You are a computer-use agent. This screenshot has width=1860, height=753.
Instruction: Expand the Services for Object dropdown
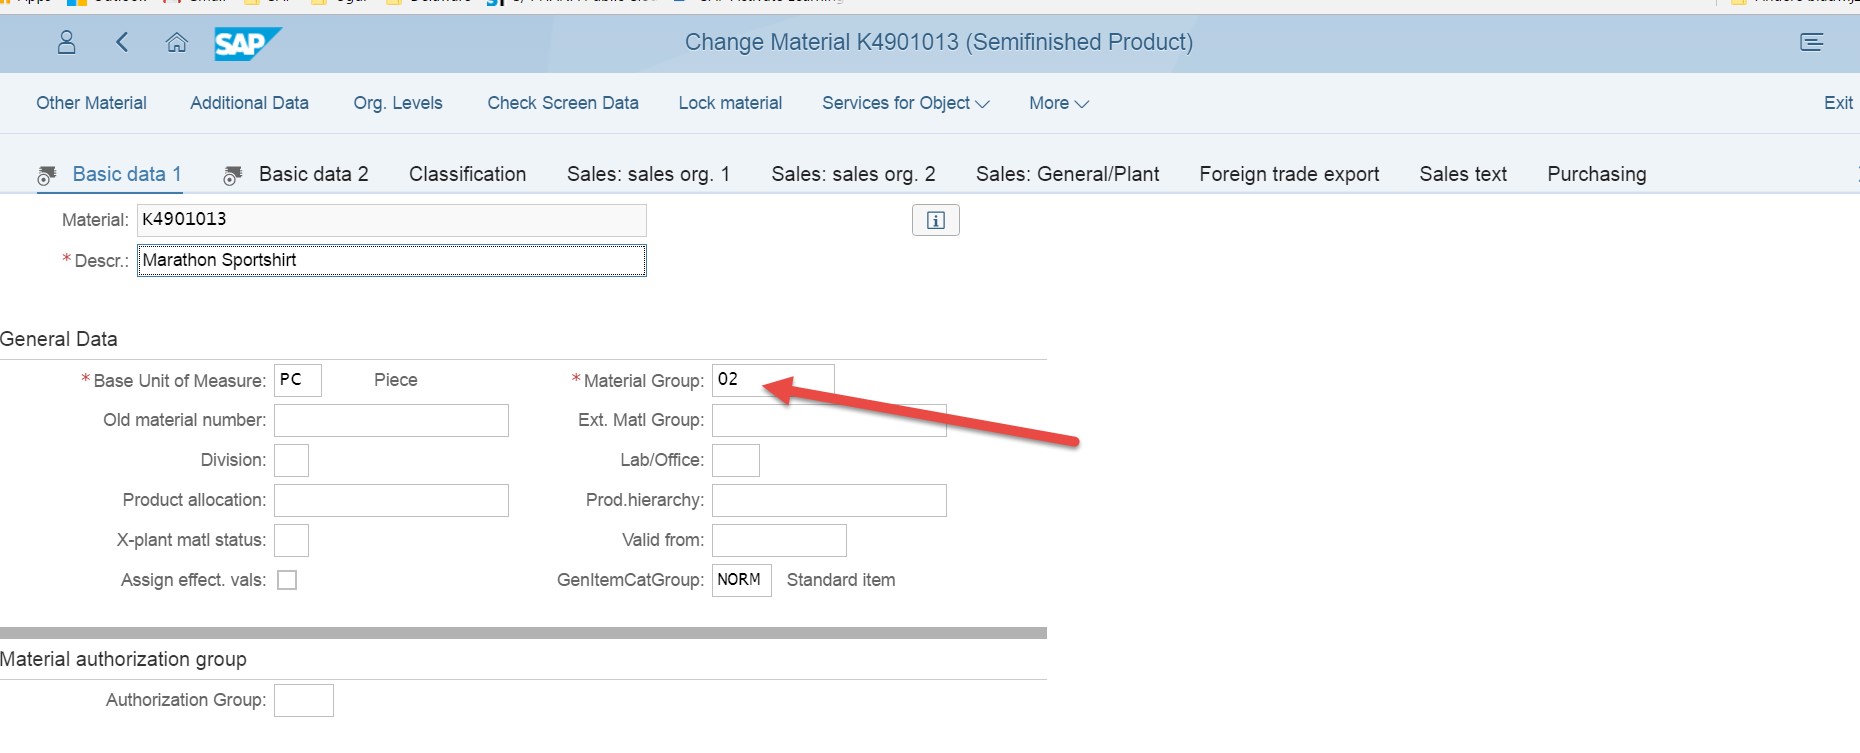click(905, 103)
